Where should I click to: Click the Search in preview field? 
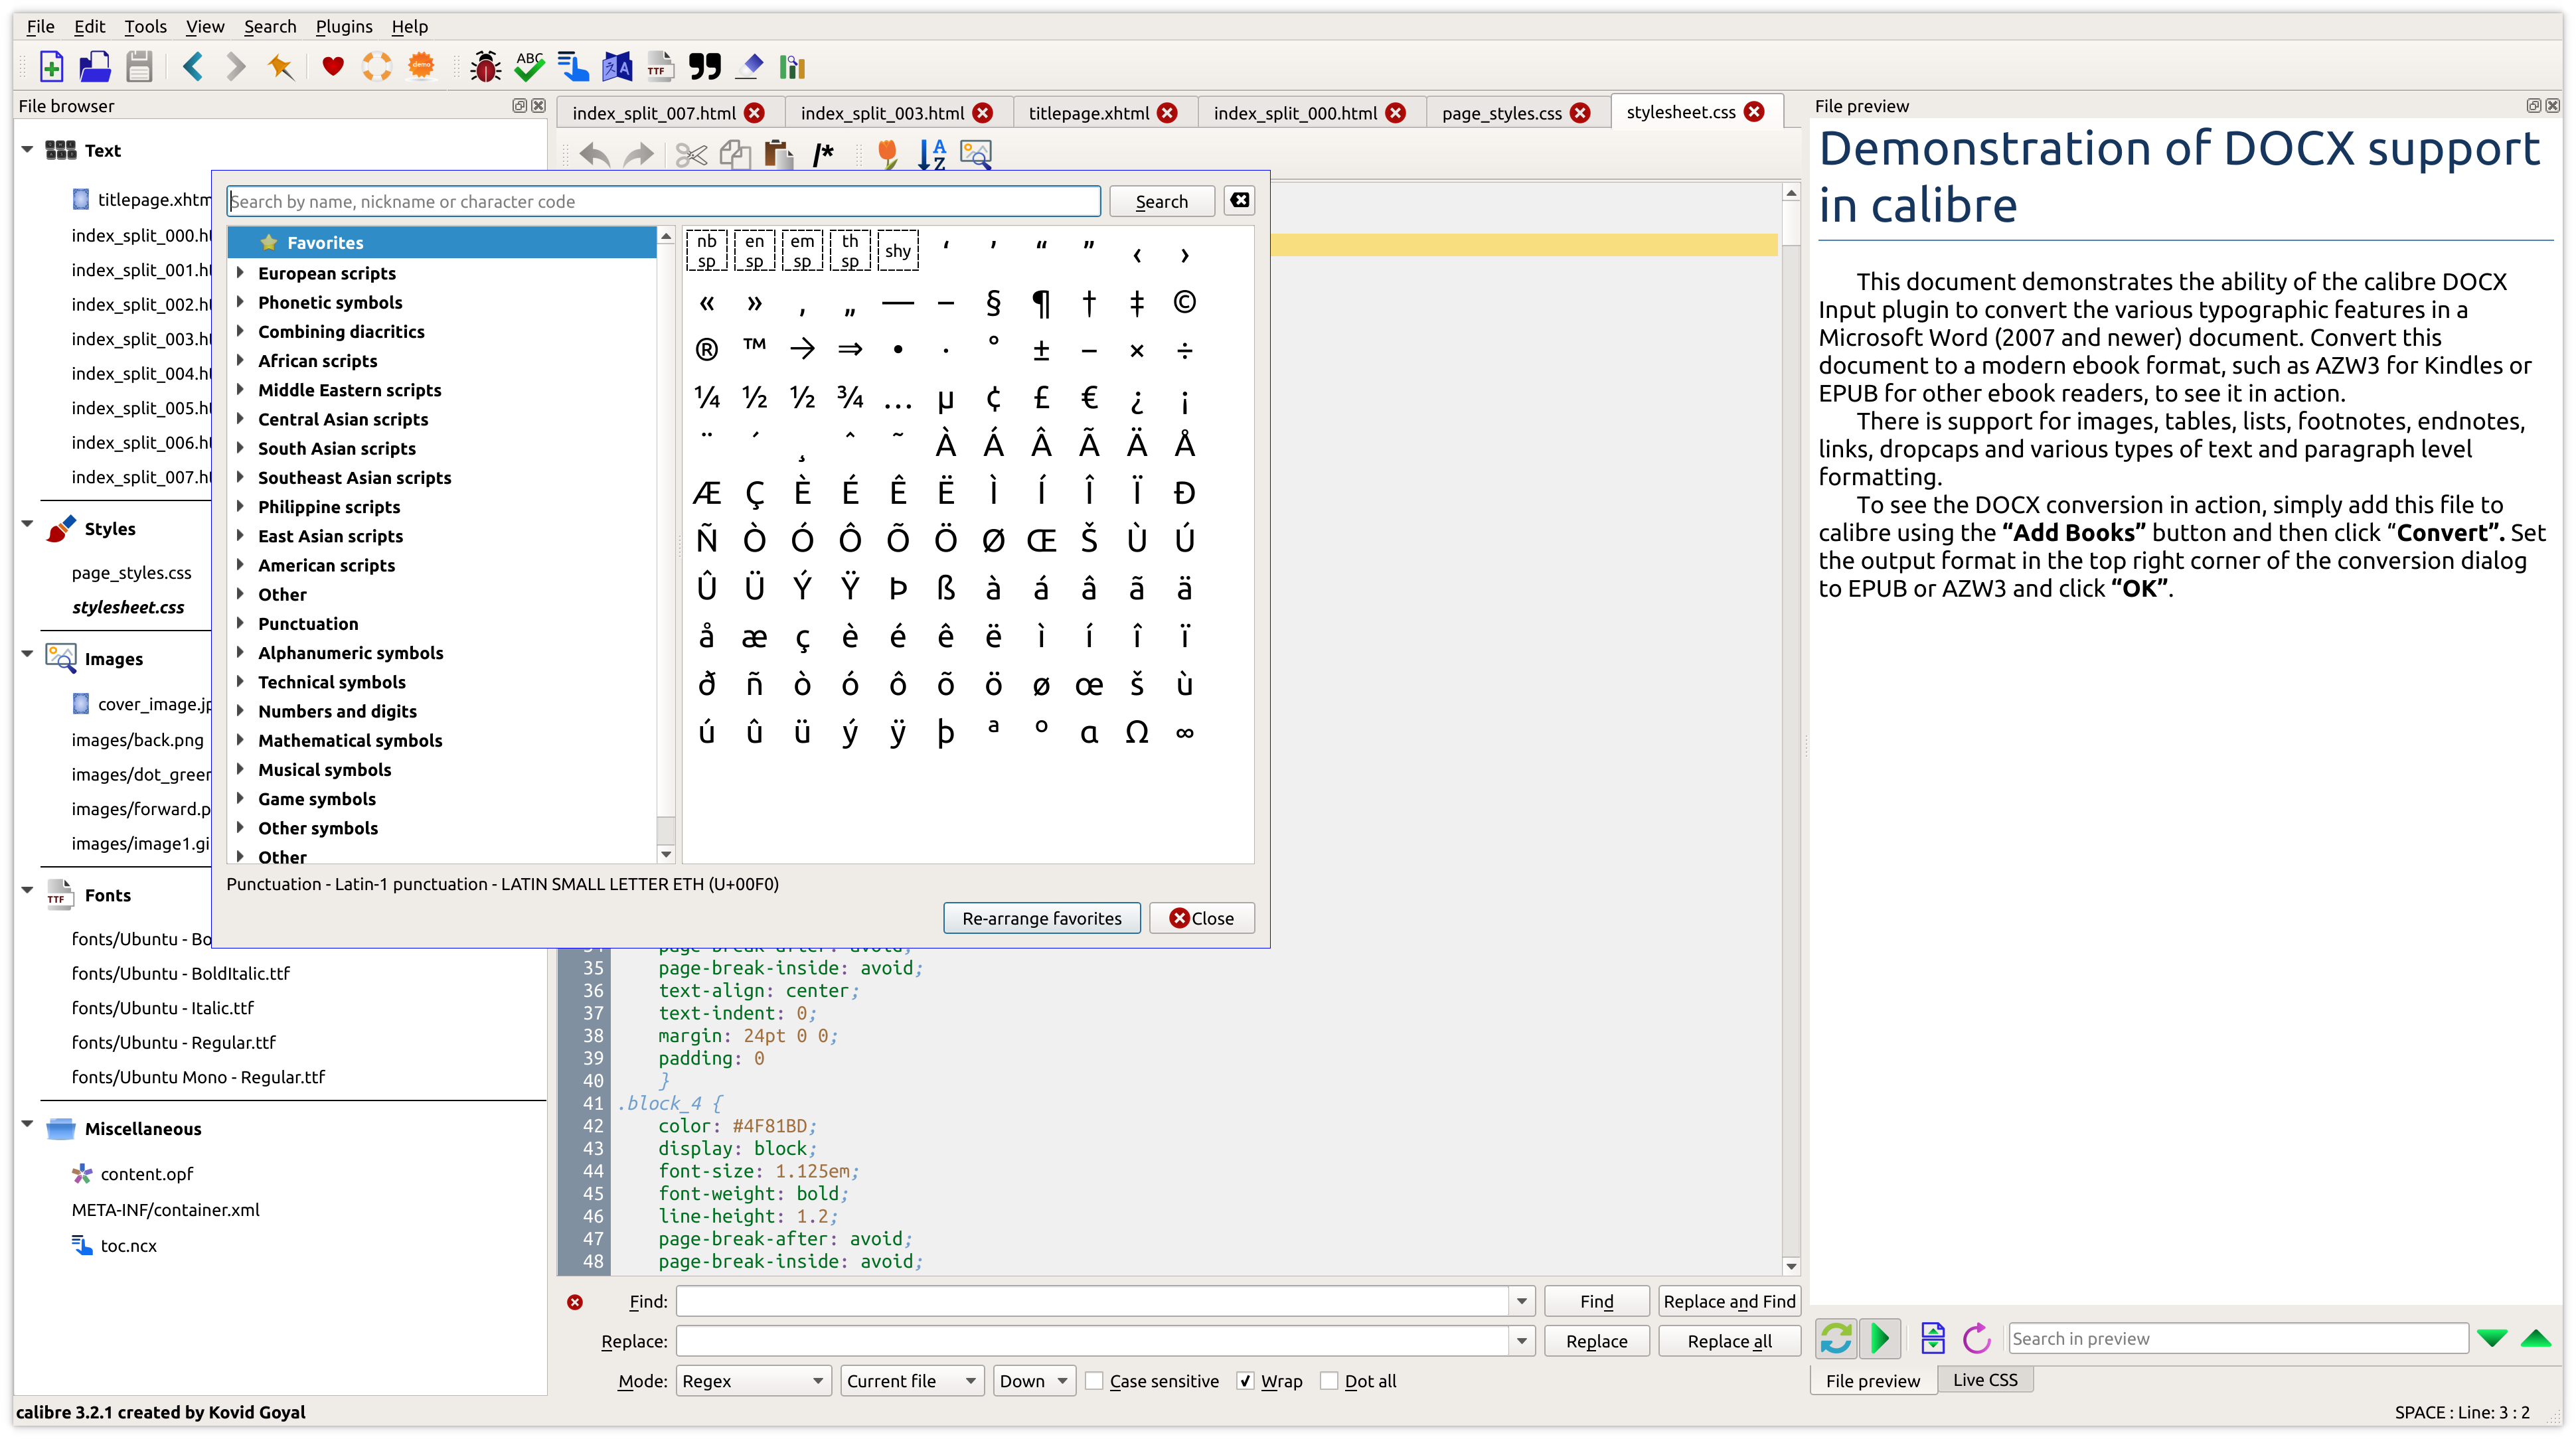pos(2238,1339)
